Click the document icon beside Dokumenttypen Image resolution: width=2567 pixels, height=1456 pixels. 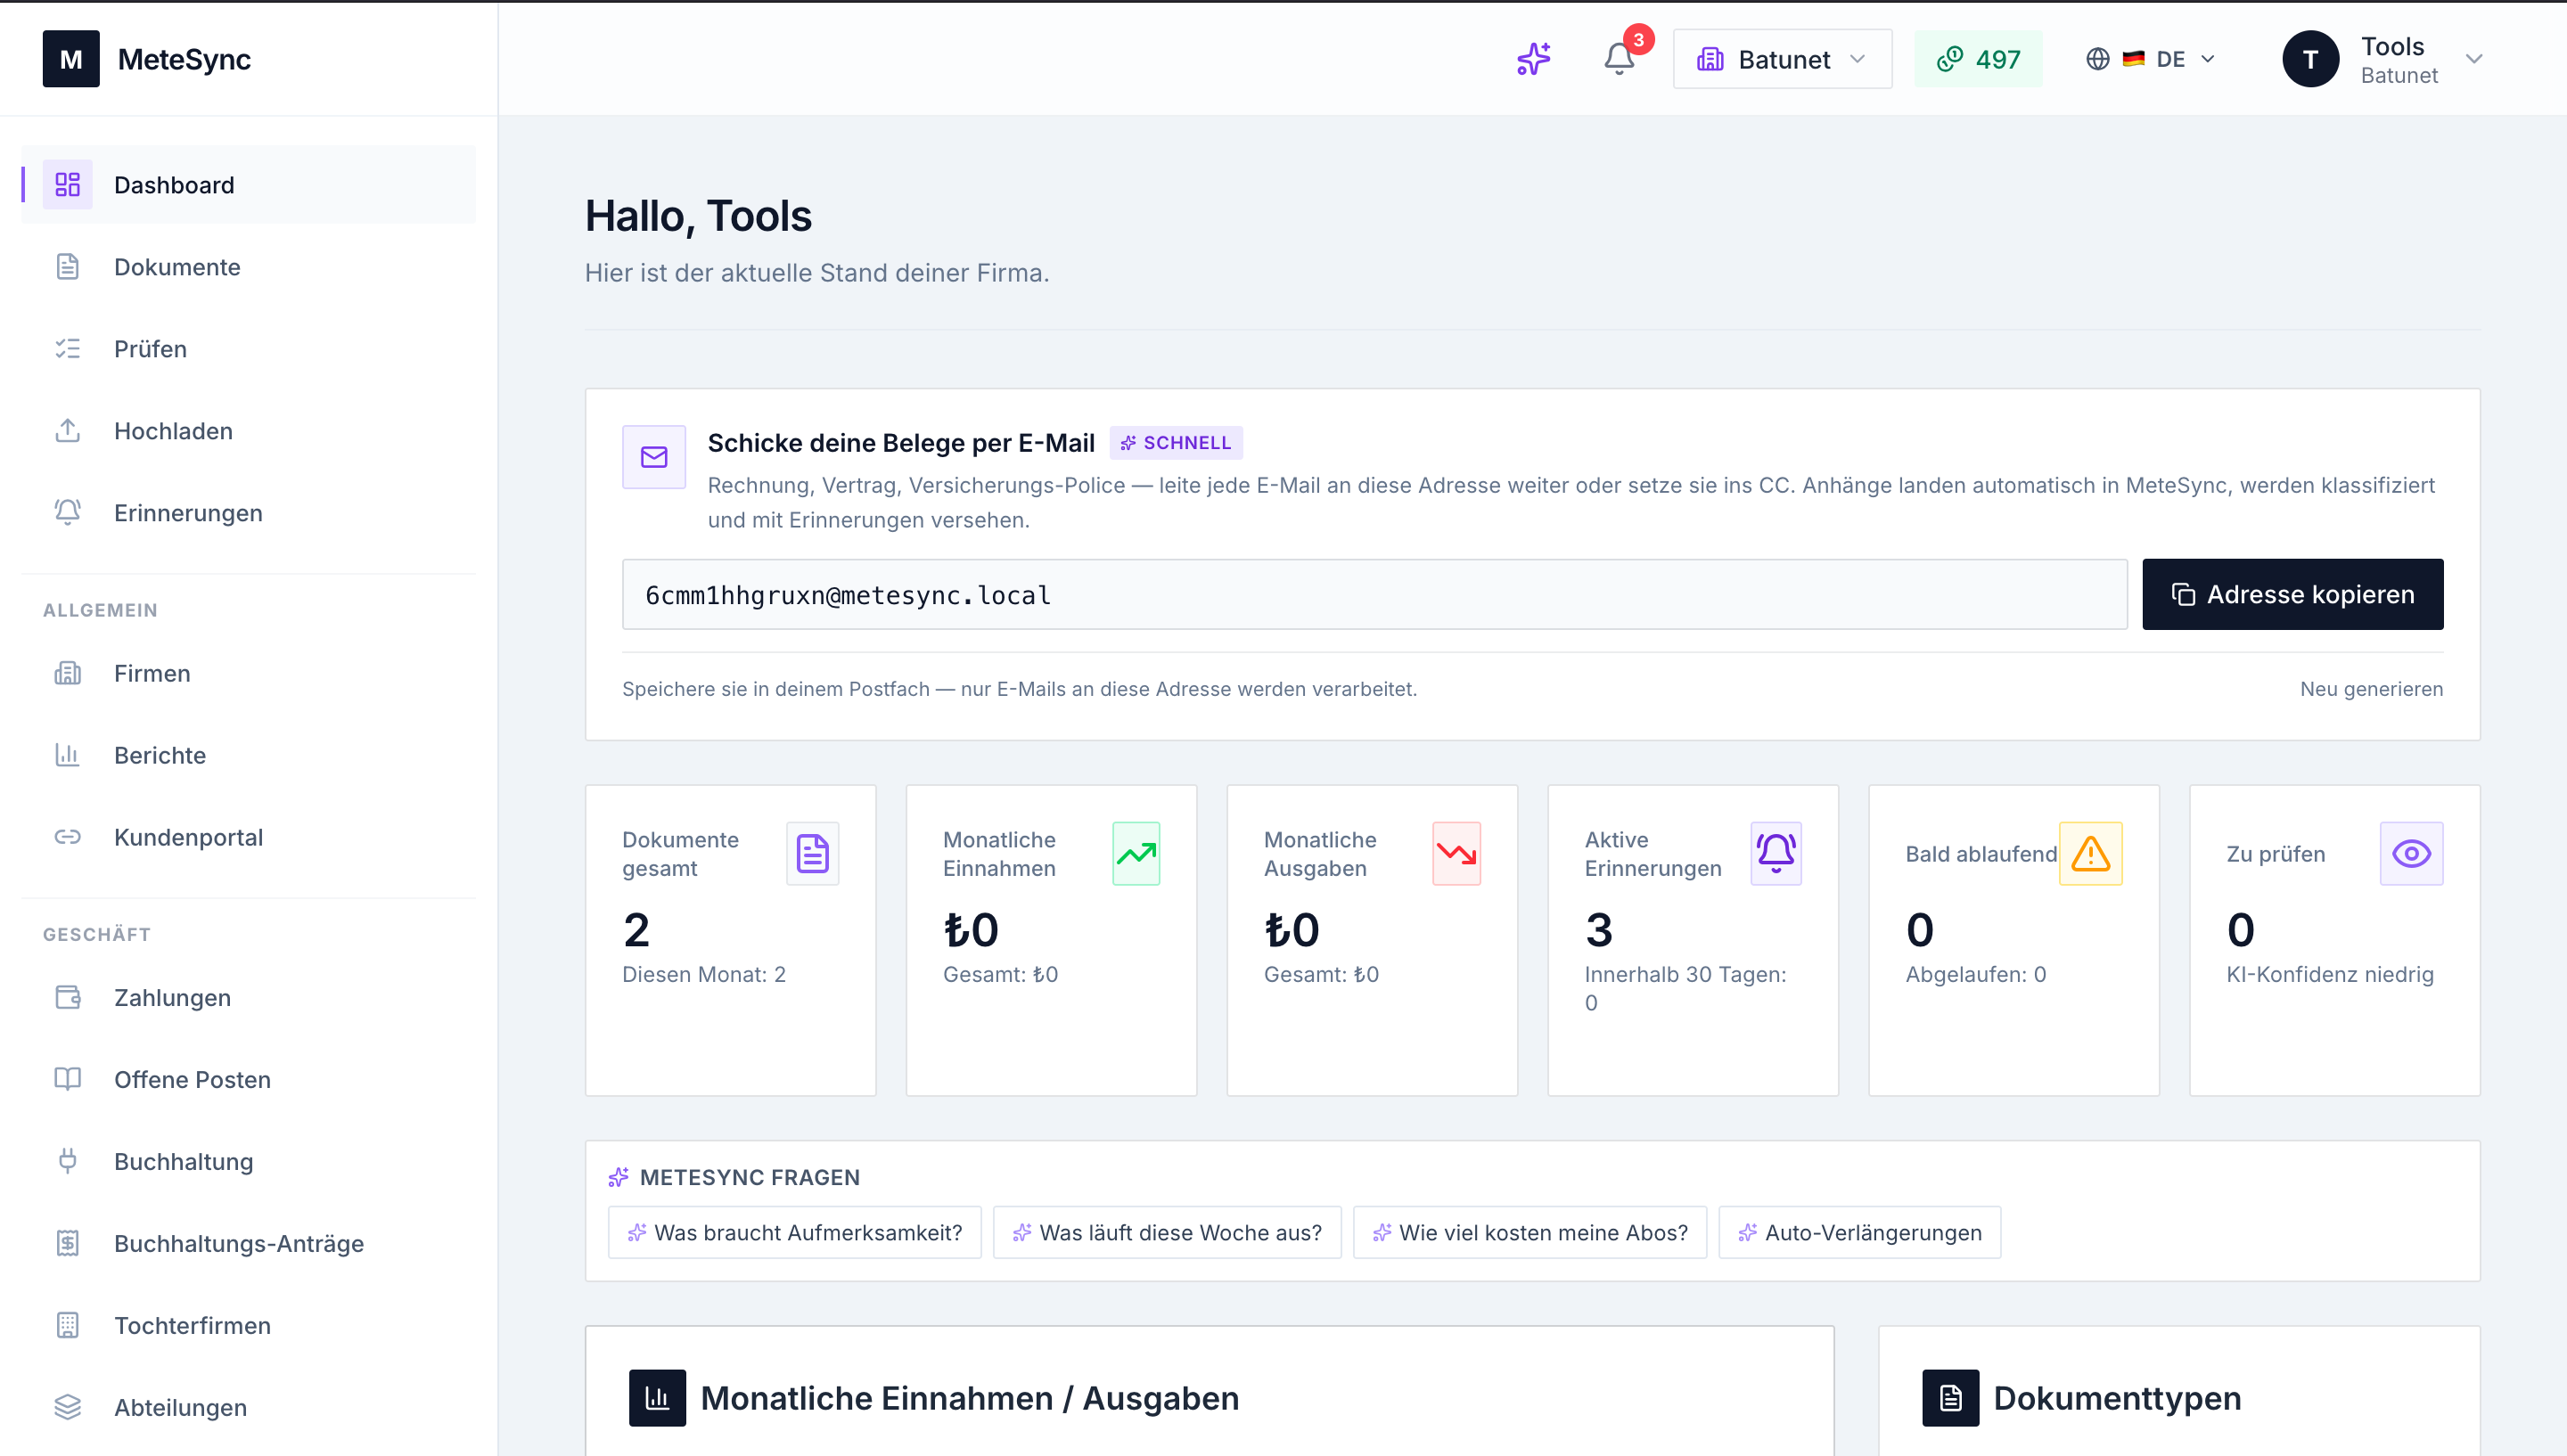point(1950,1398)
